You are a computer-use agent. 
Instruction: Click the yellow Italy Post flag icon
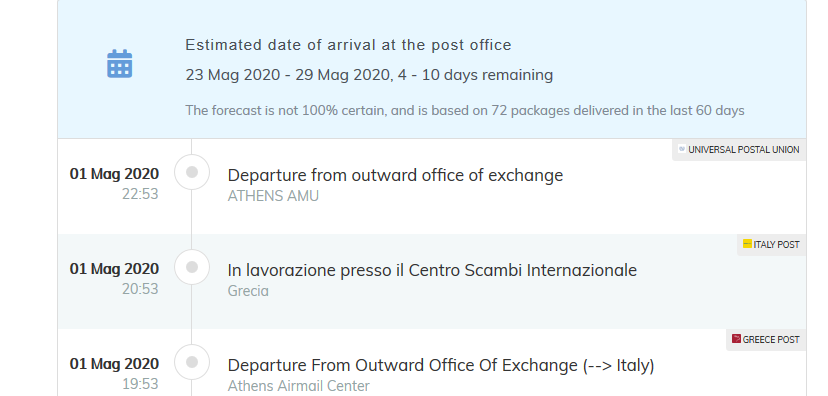pyautogui.click(x=747, y=244)
